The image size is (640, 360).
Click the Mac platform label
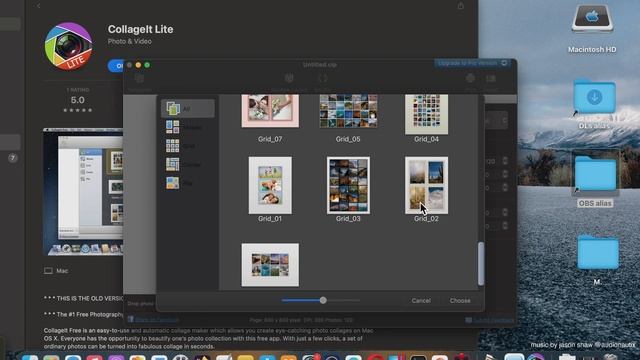tap(56, 271)
